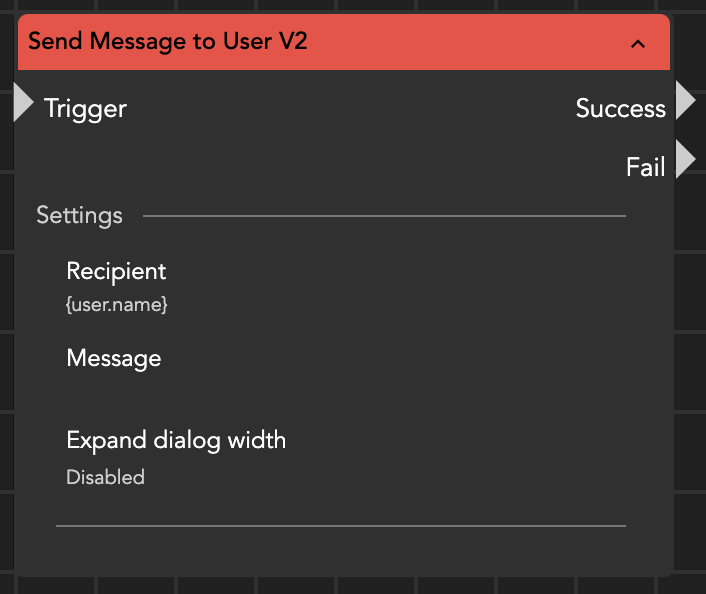Select the Message setting label
The width and height of the screenshot is (706, 594).
pos(114,358)
